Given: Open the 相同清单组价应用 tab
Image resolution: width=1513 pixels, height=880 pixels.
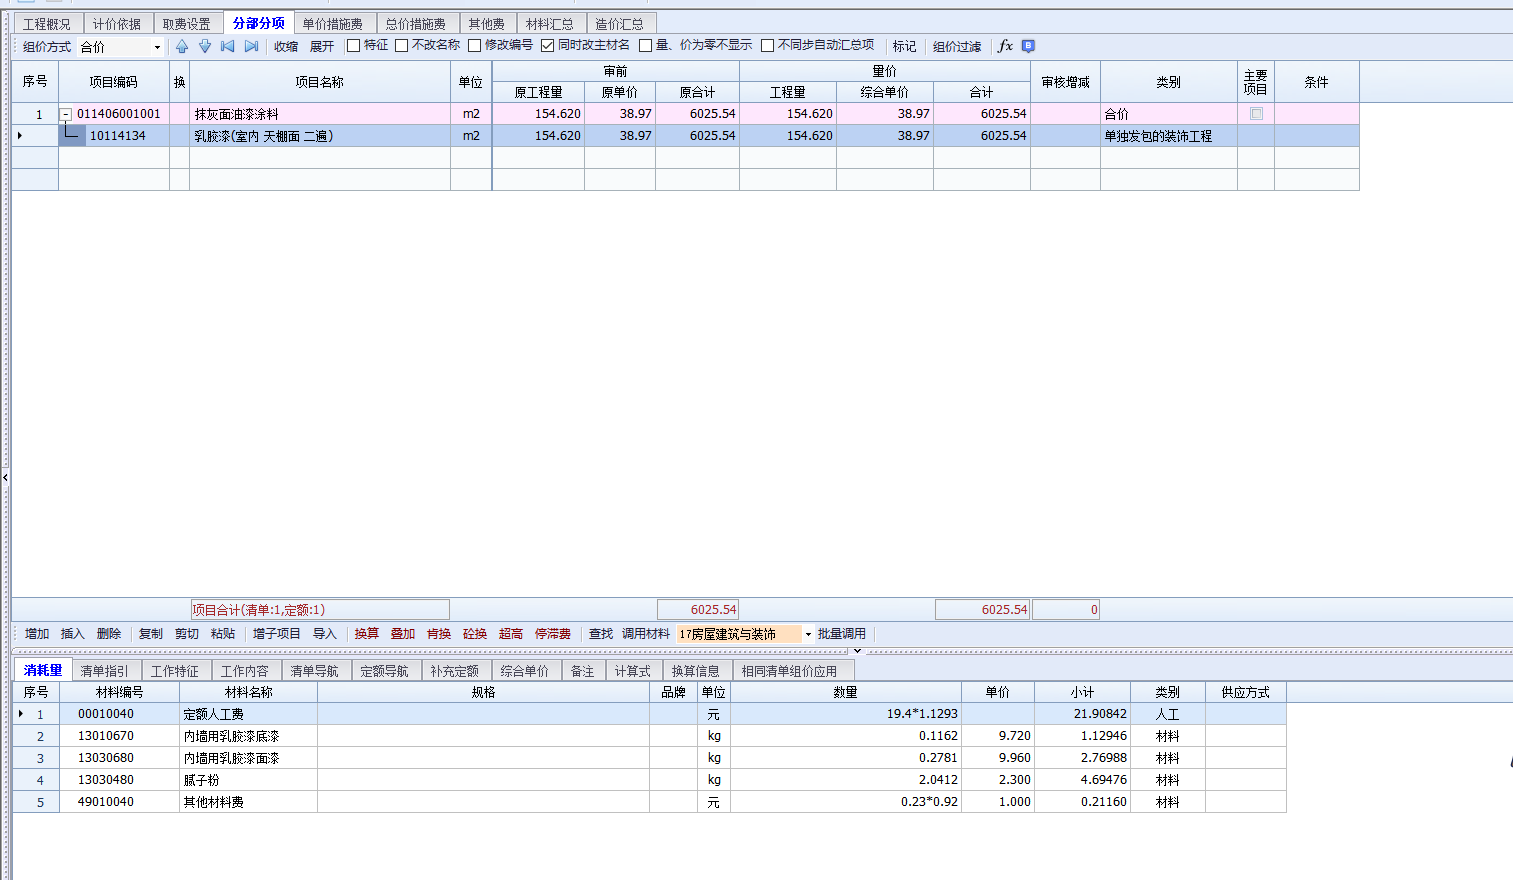Looking at the screenshot, I should 790,671.
